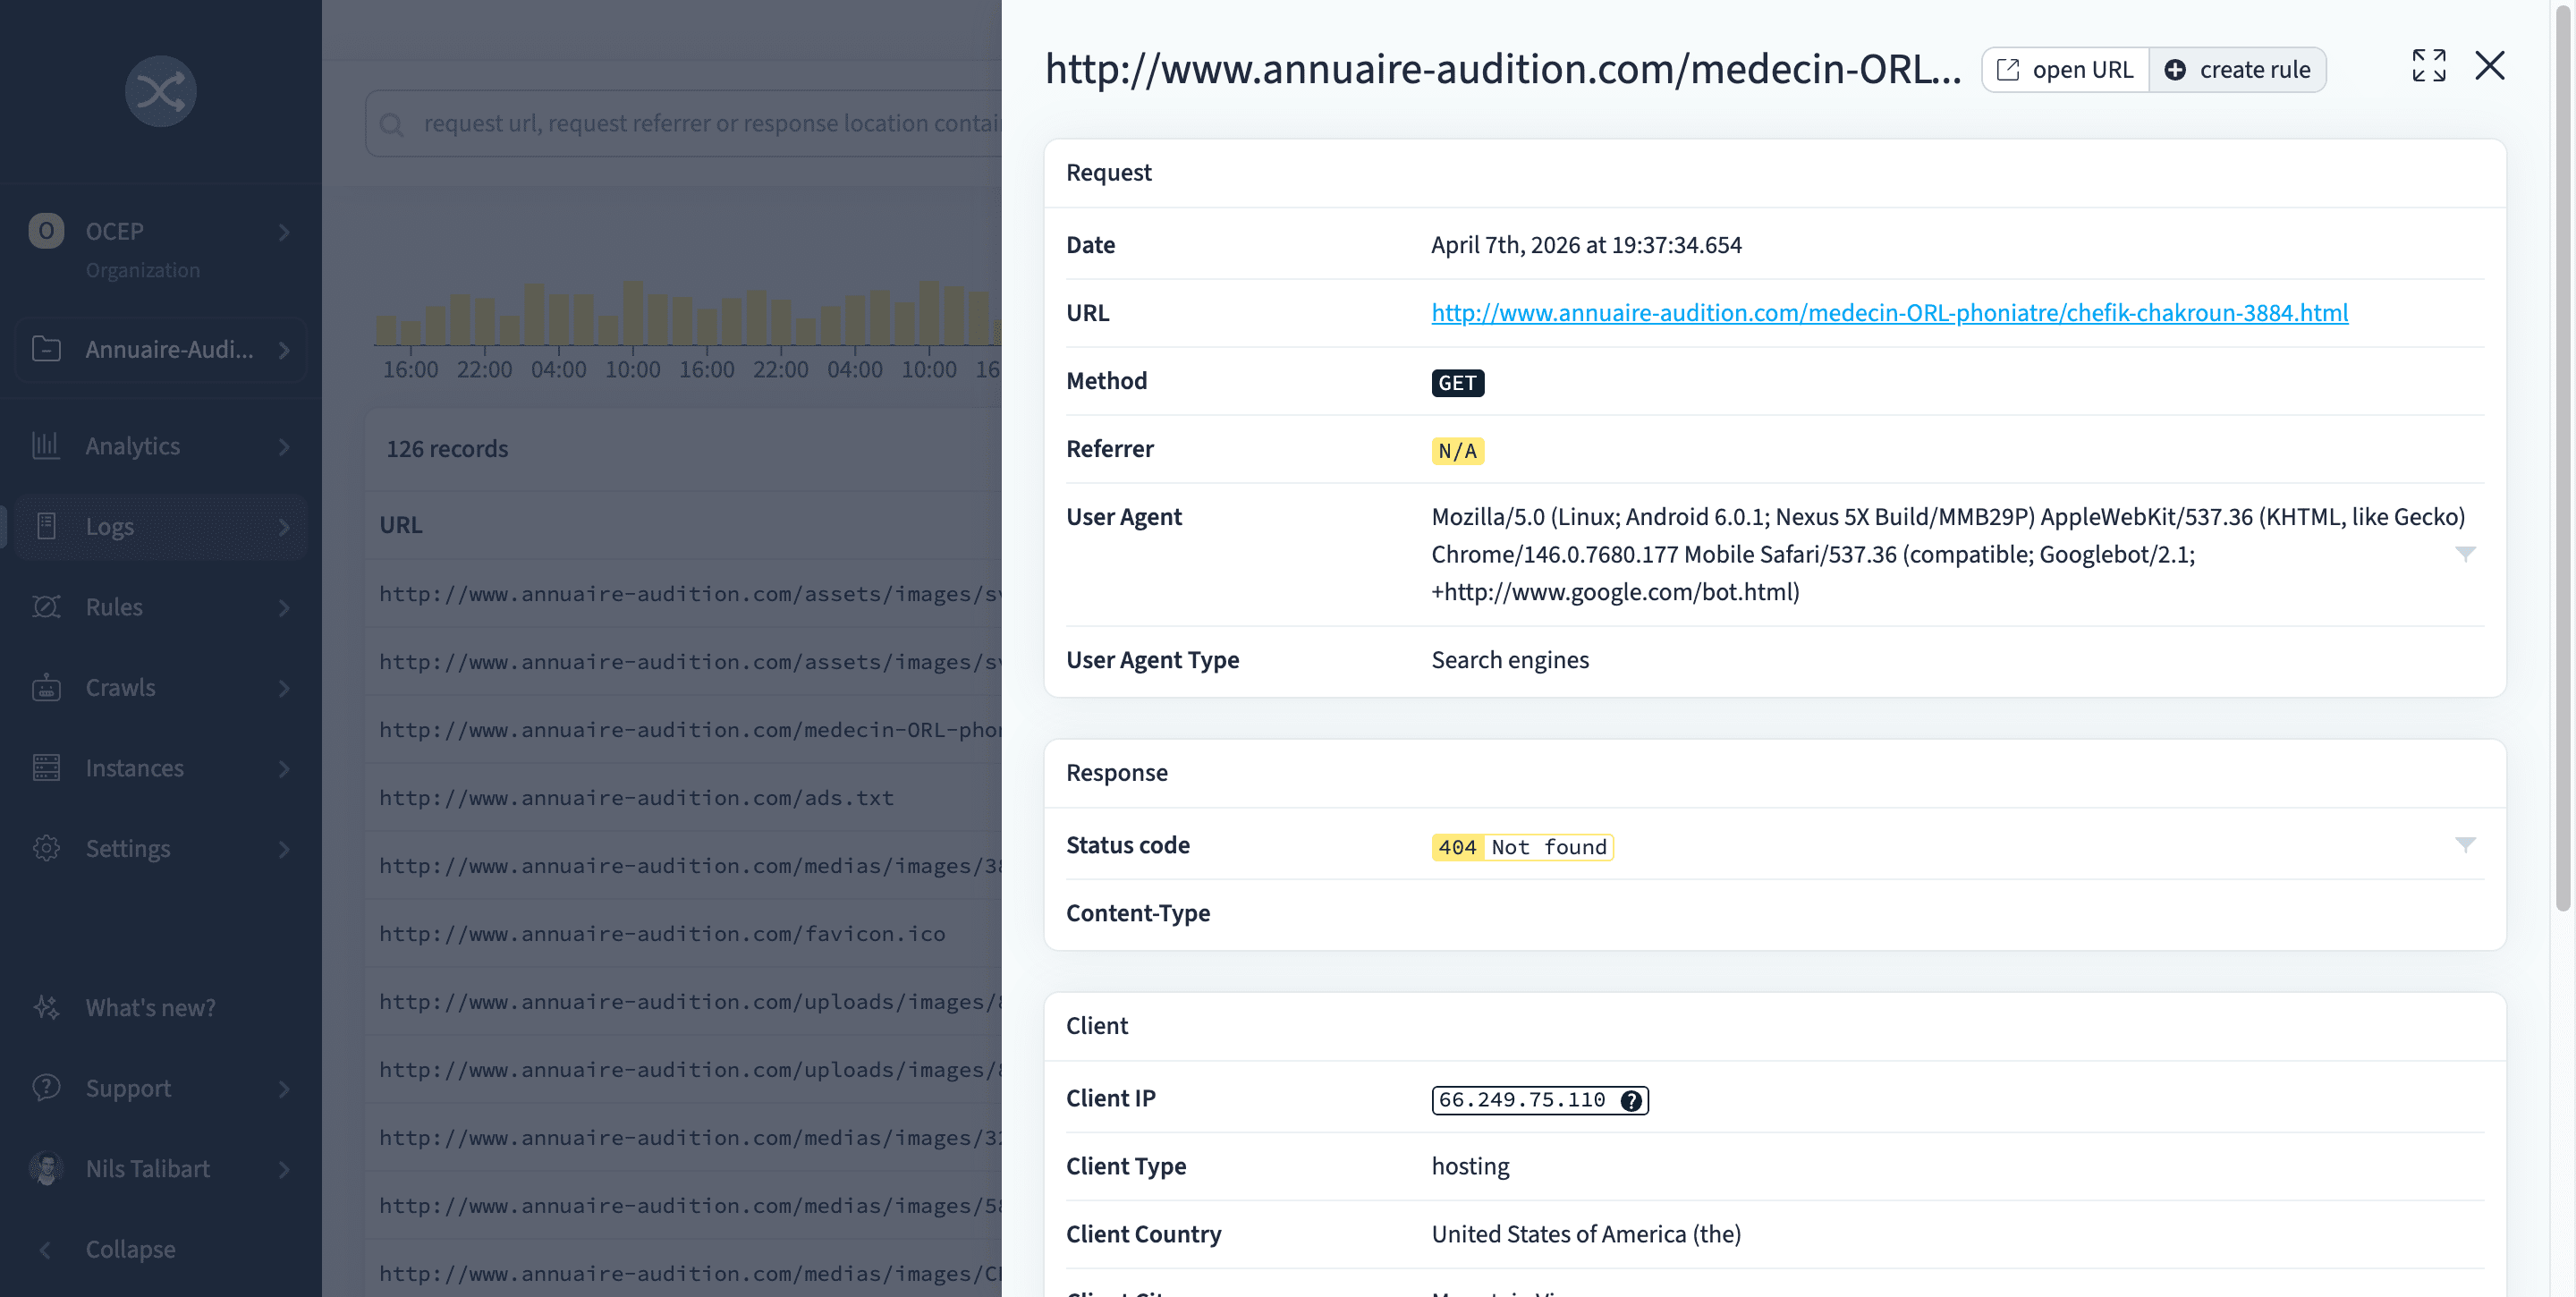Click the detail panel vertical scrollbar
The image size is (2576, 1297).
[x=2562, y=460]
